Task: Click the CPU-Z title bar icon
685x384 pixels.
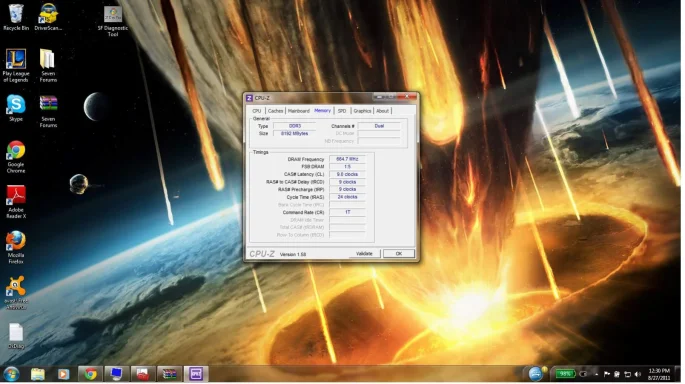Action: (x=249, y=98)
